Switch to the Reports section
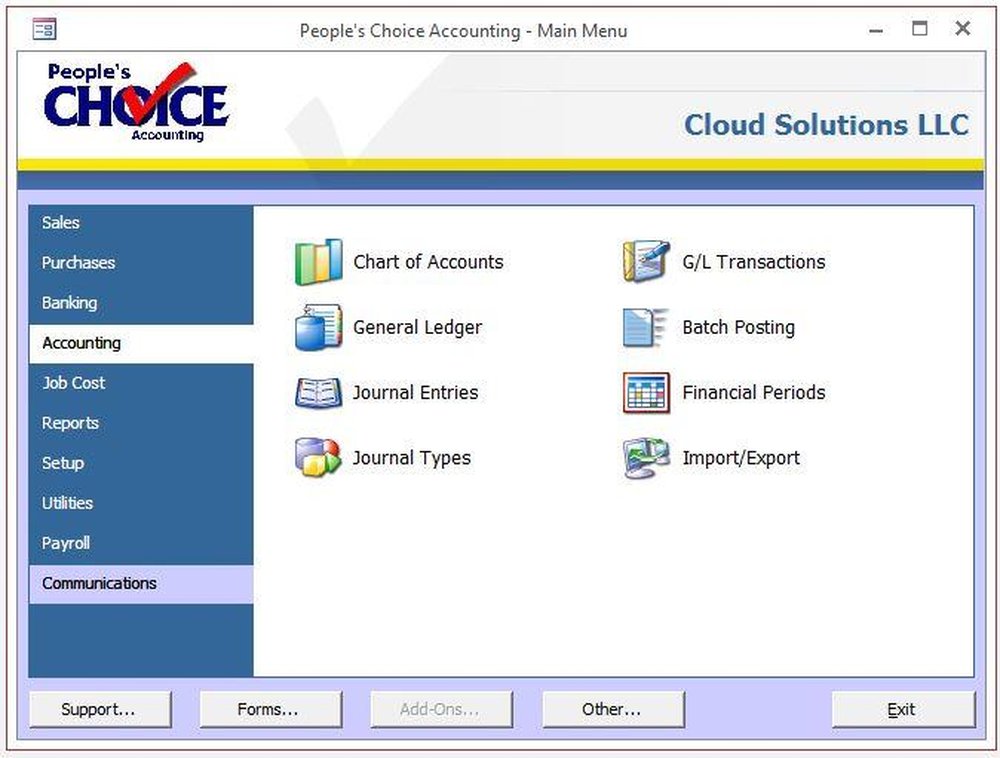1000x758 pixels. pyautogui.click(x=70, y=422)
